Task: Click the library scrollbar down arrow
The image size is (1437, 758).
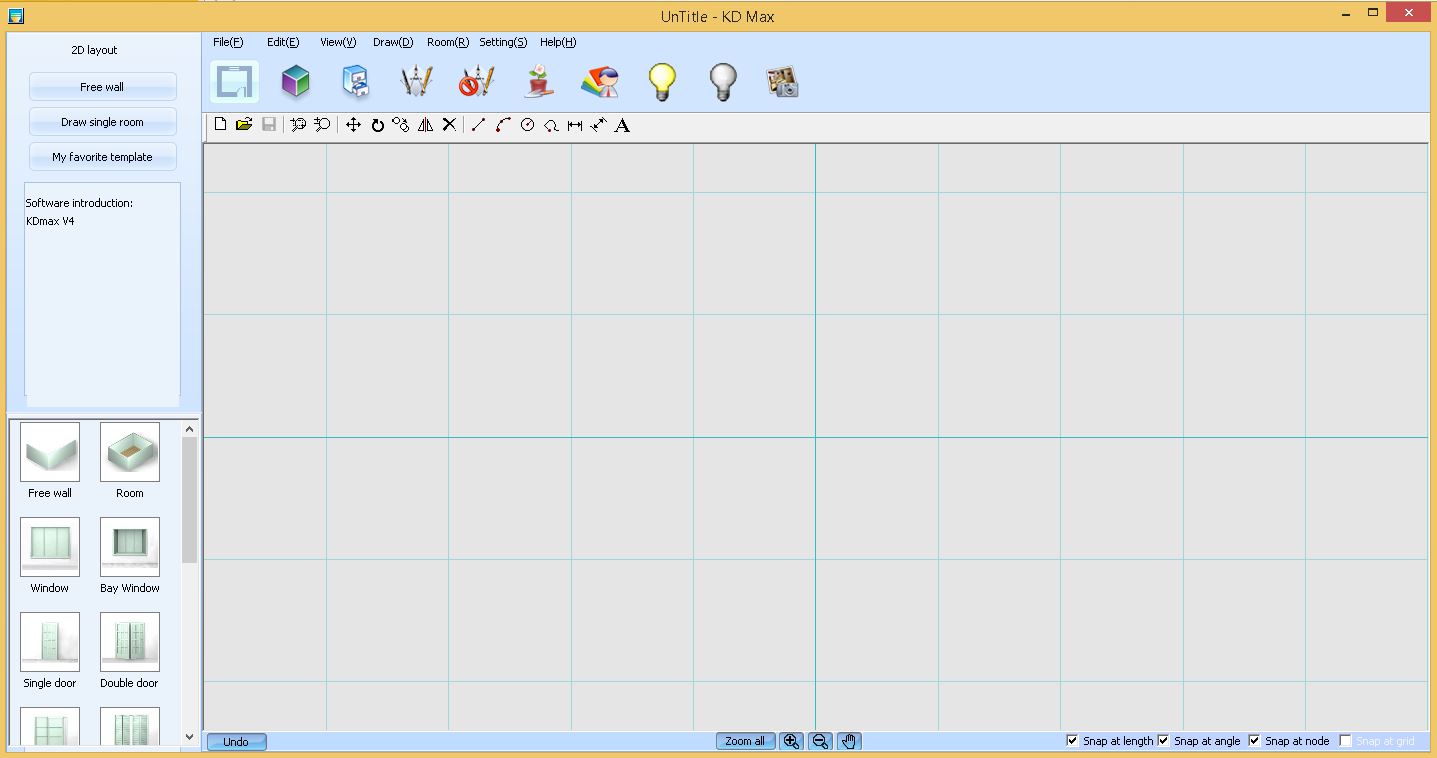Action: click(x=190, y=737)
